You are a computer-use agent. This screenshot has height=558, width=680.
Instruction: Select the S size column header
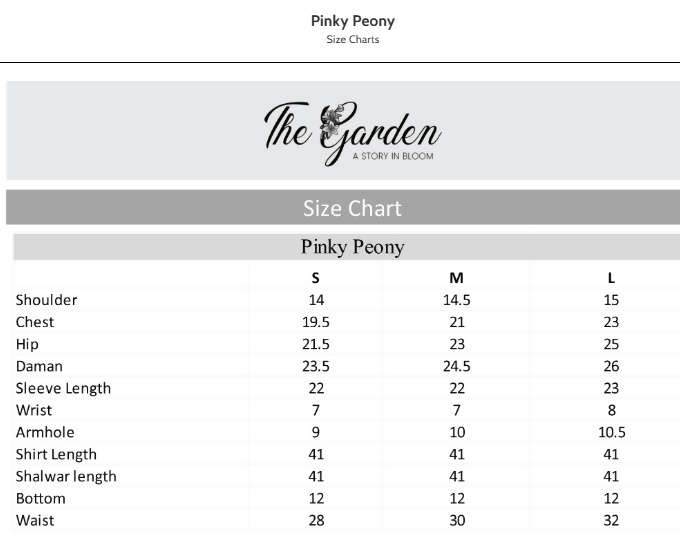[315, 278]
